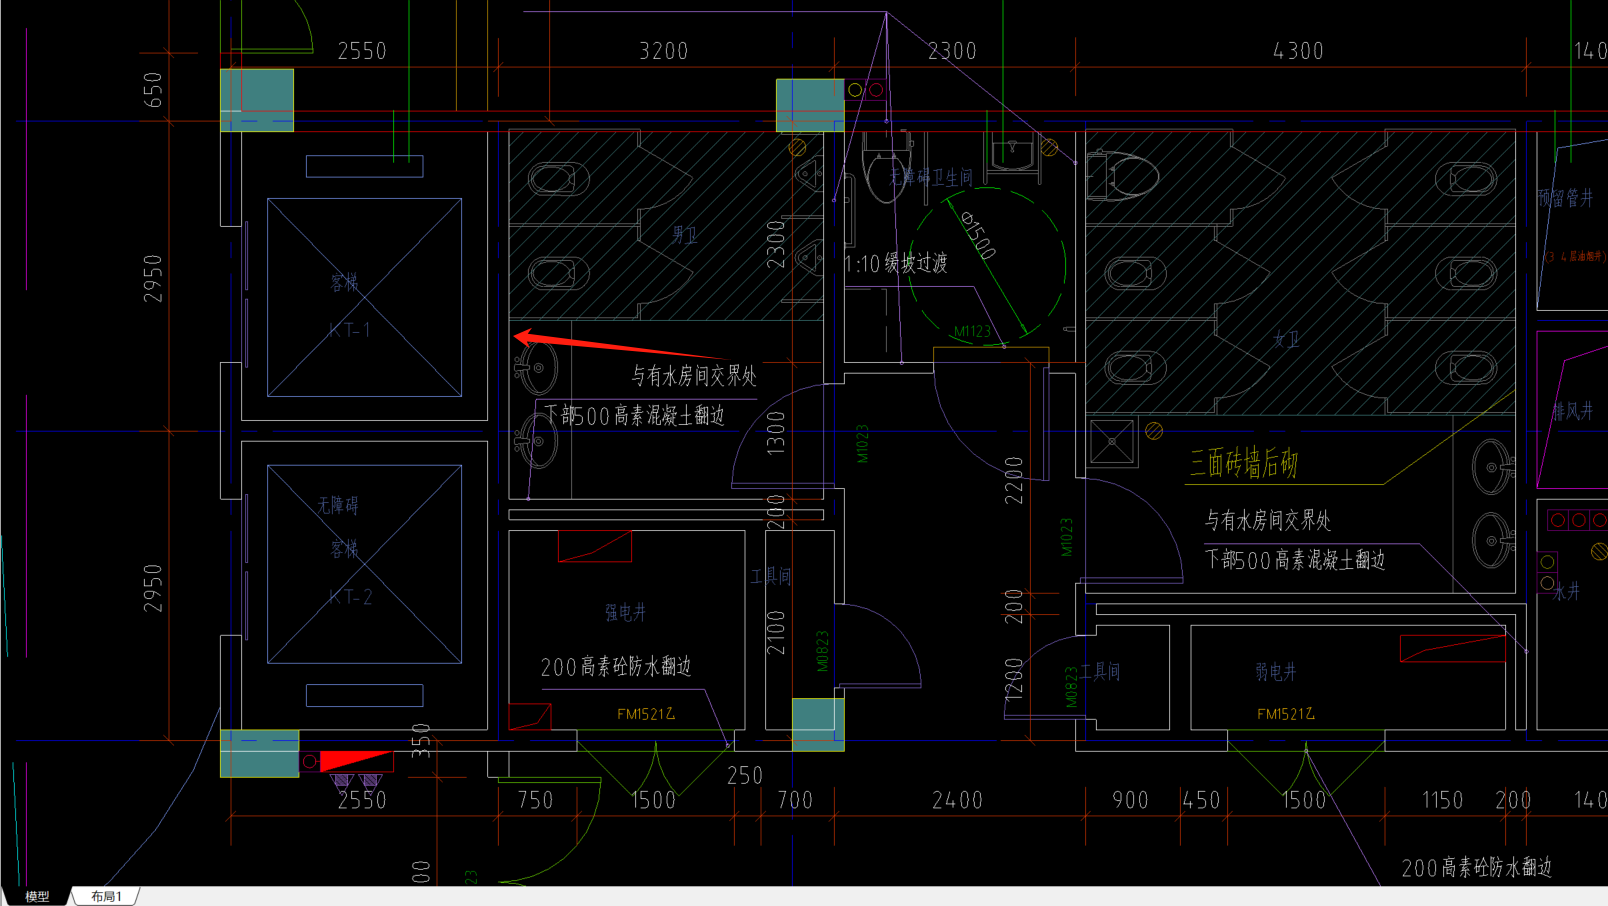Select the 750 dimension text
This screenshot has height=906, width=1608.
click(x=535, y=800)
